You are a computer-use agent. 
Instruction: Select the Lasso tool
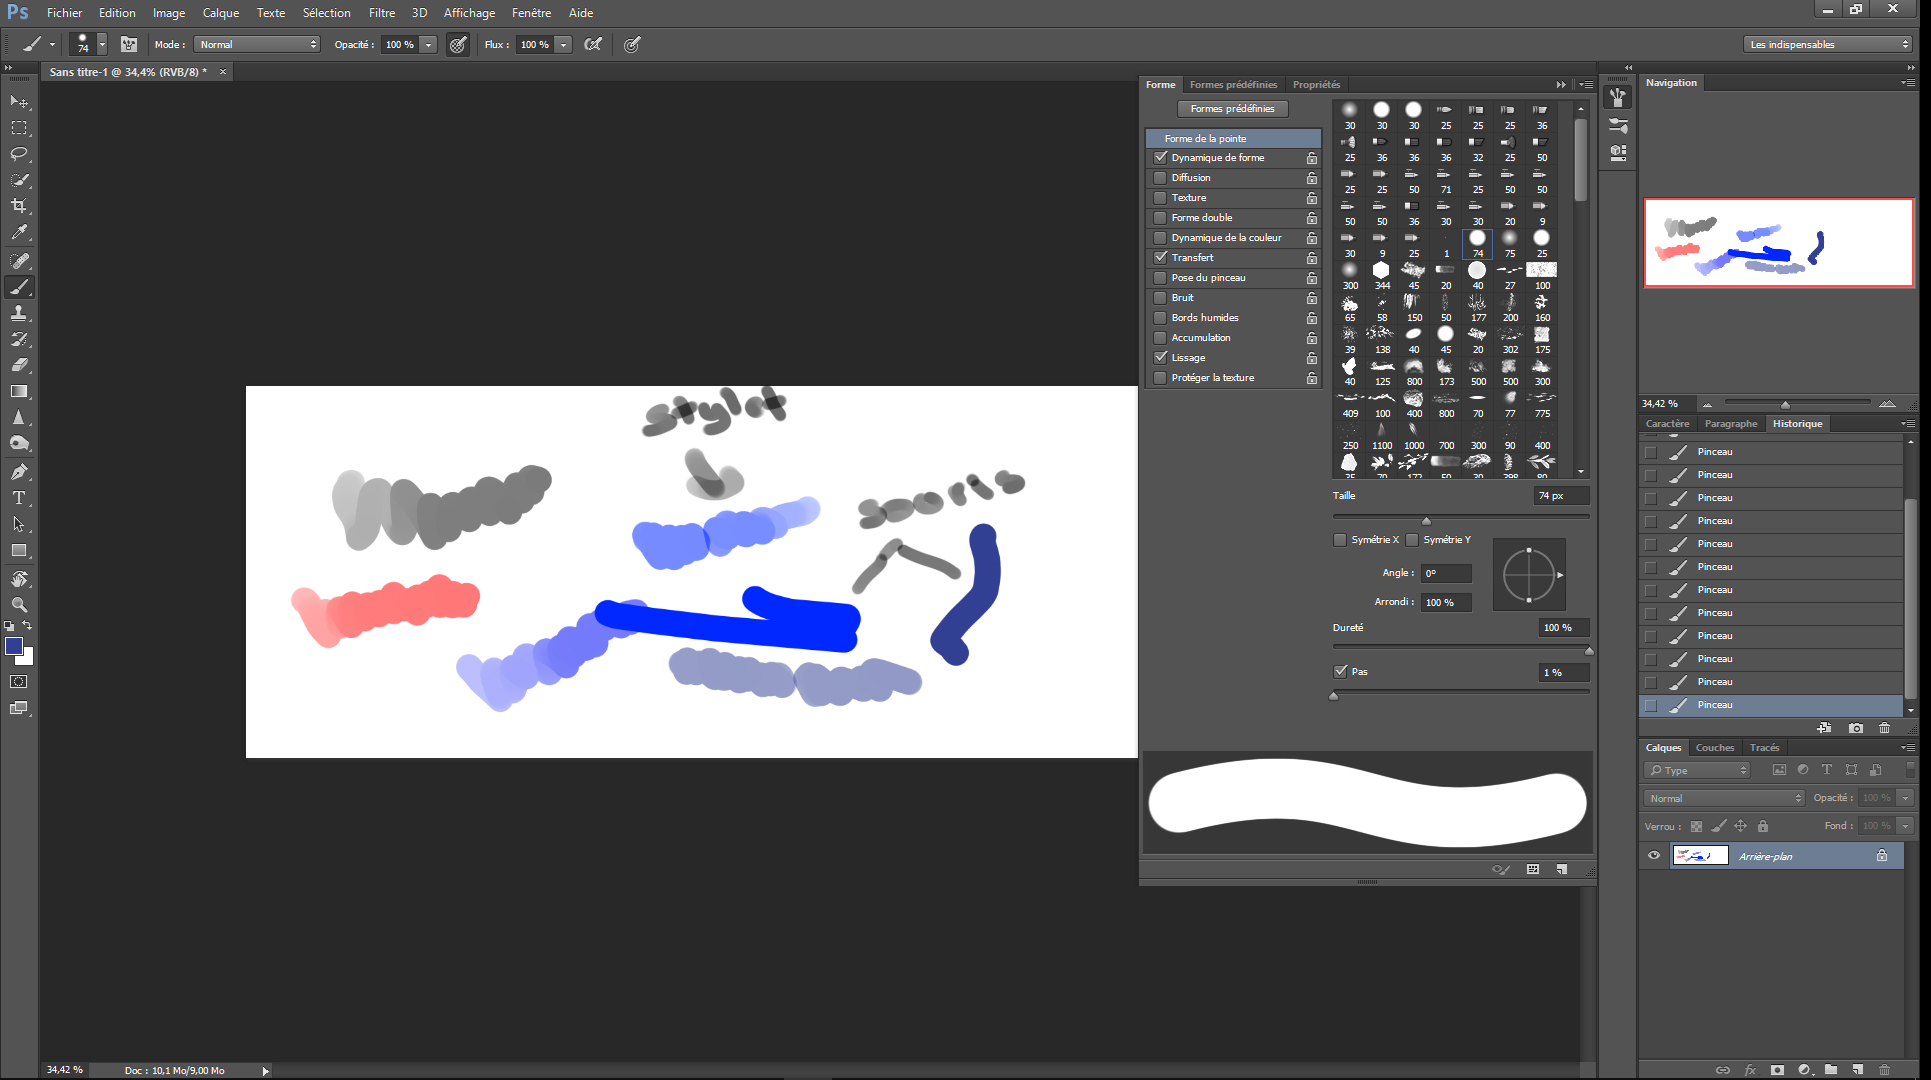pos(19,154)
